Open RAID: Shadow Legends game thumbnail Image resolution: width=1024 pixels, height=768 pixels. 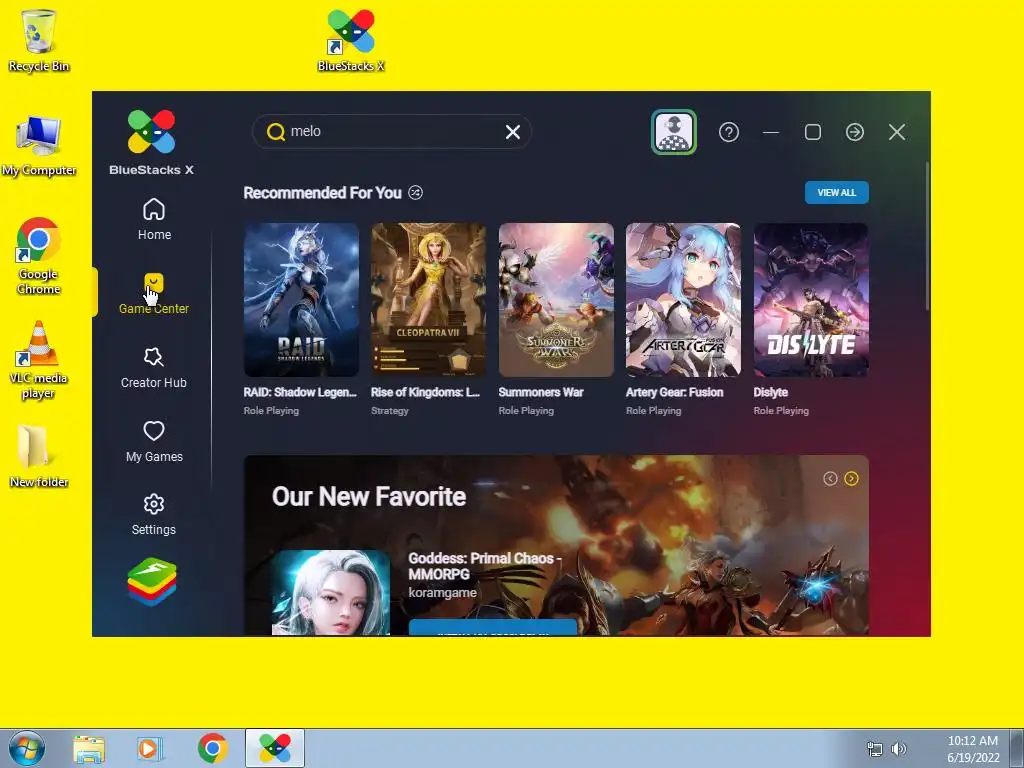pyautogui.click(x=301, y=300)
